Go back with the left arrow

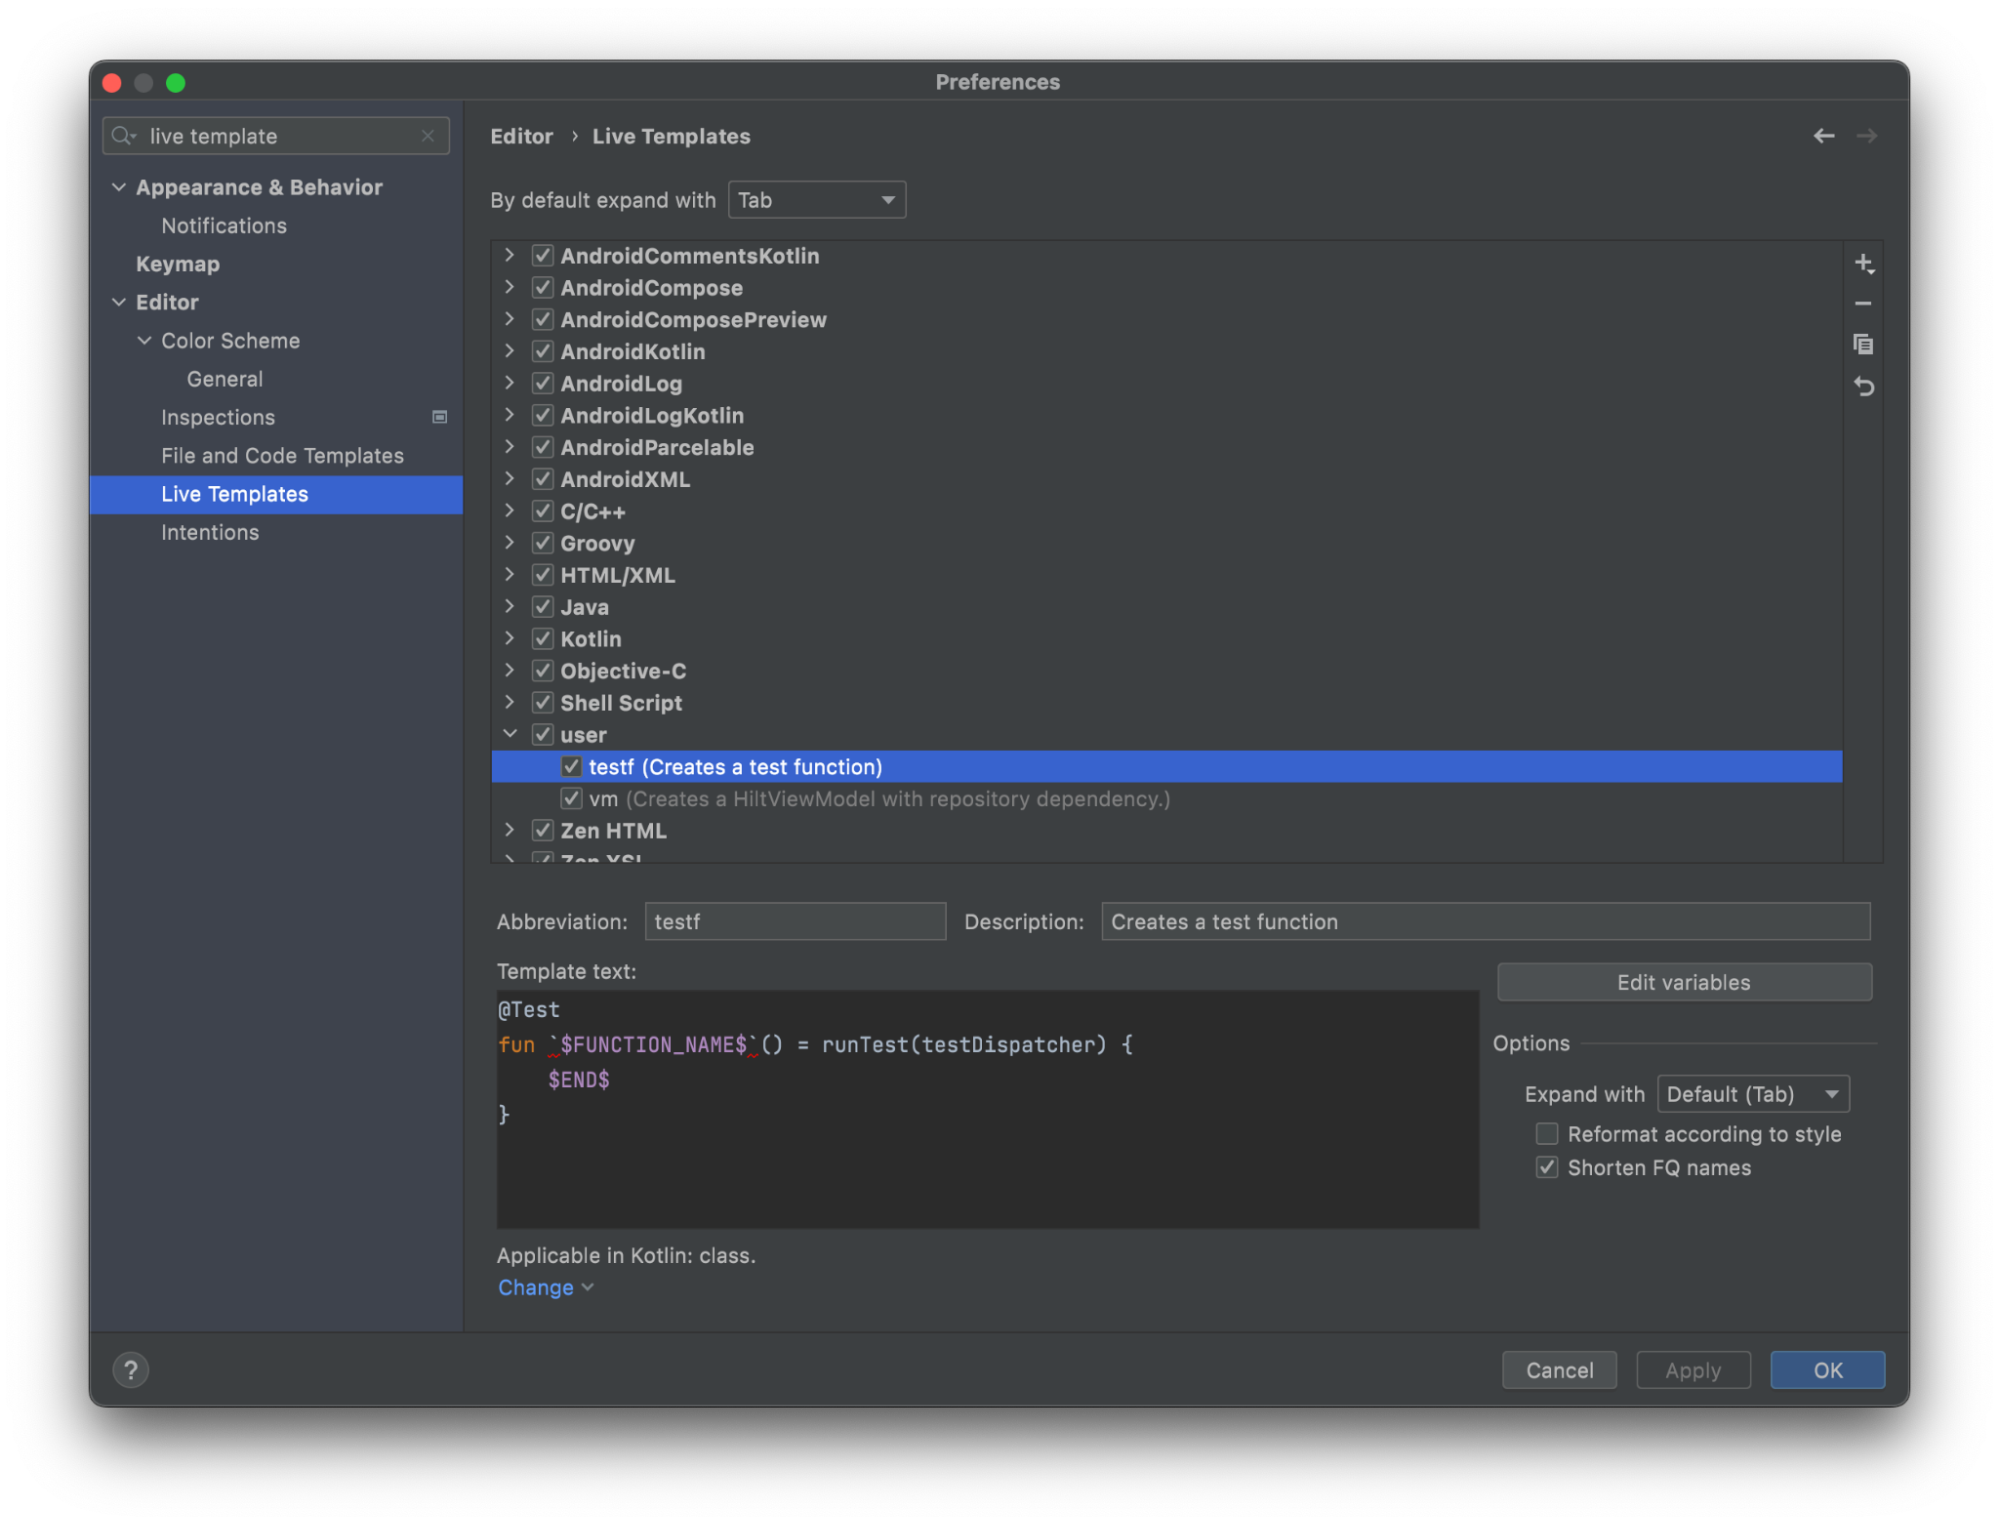click(1824, 136)
